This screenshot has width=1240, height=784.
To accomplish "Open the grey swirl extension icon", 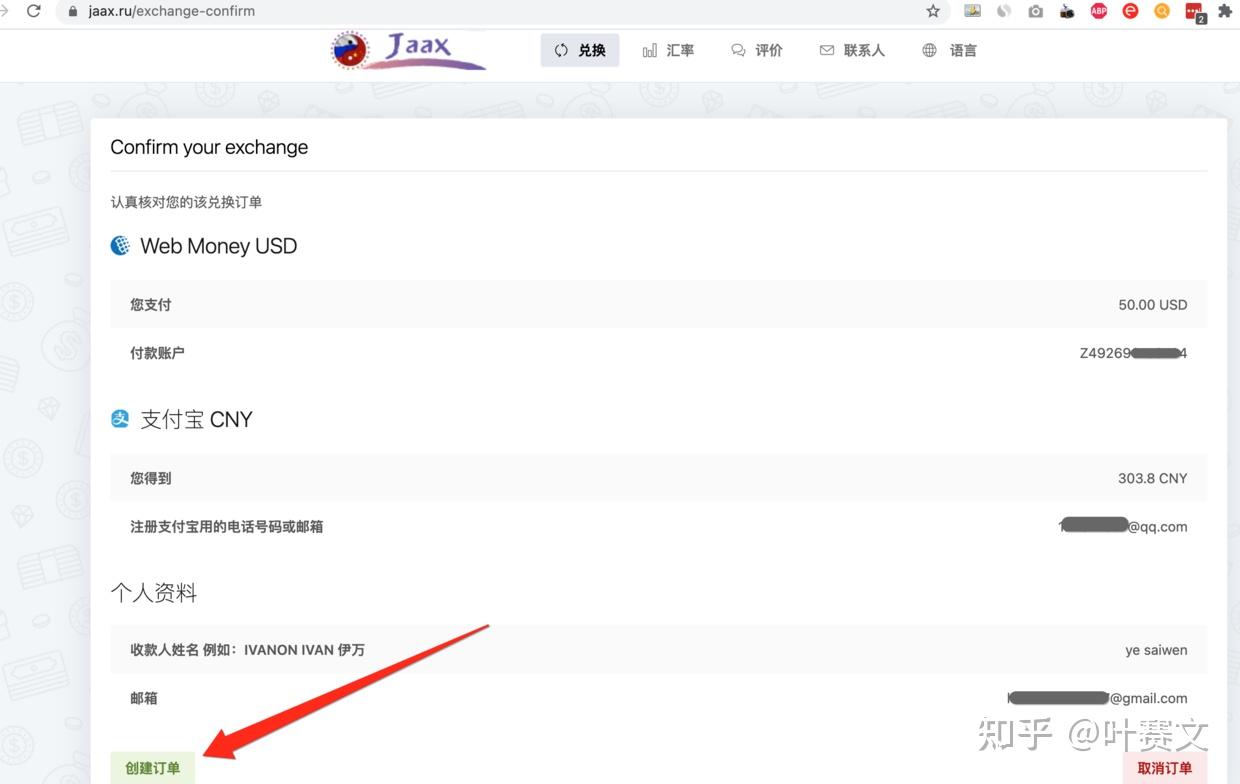I will click(x=1004, y=11).
